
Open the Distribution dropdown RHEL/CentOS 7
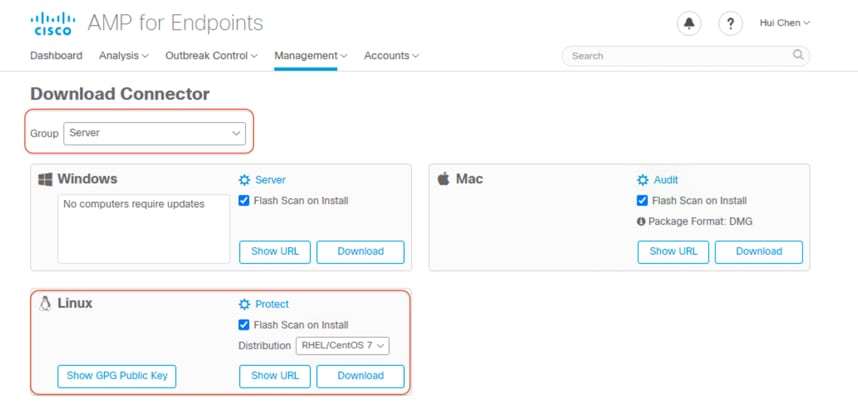pos(343,346)
